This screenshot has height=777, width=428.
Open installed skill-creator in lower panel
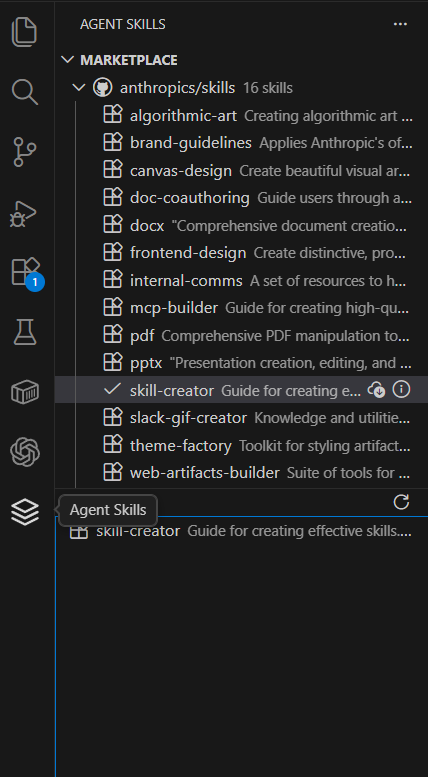pyautogui.click(x=241, y=531)
